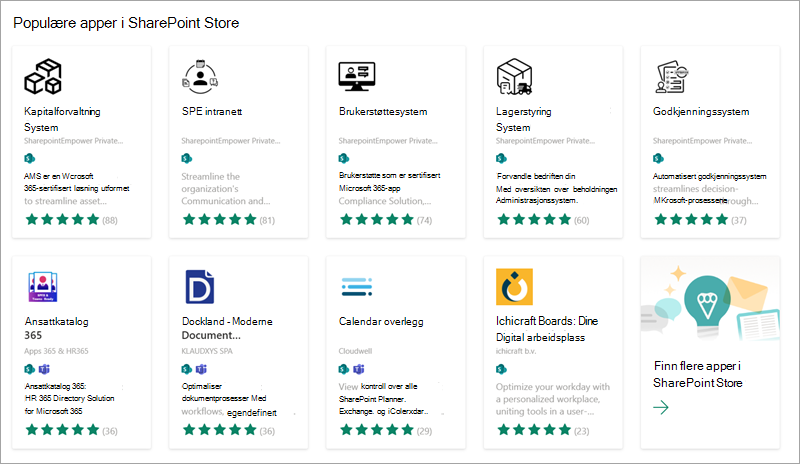Click Teams badge on Dockland card
800x464 pixels.
tap(202, 369)
